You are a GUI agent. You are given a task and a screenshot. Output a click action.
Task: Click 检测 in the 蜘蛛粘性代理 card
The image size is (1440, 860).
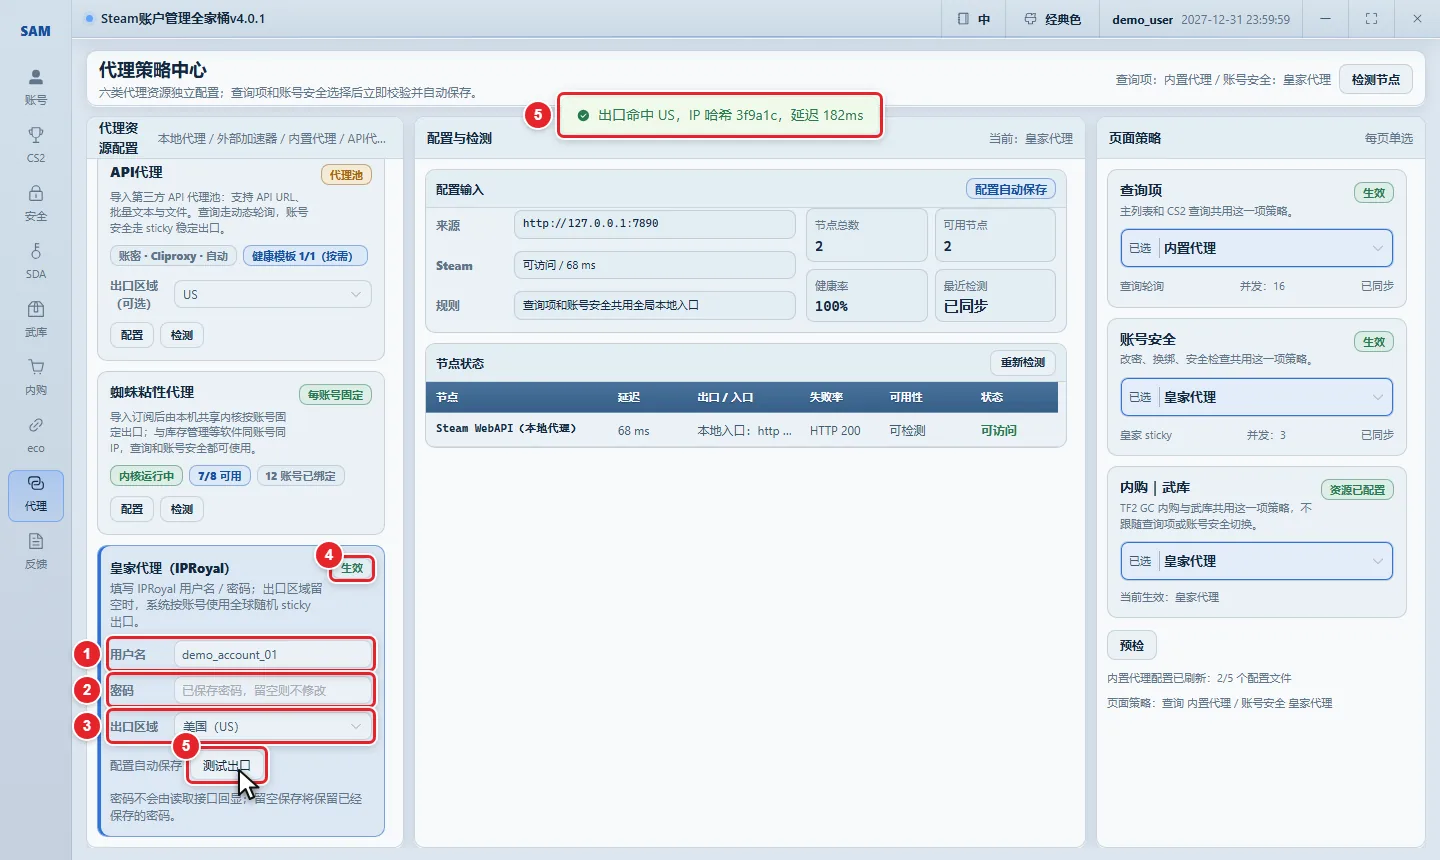pos(182,509)
